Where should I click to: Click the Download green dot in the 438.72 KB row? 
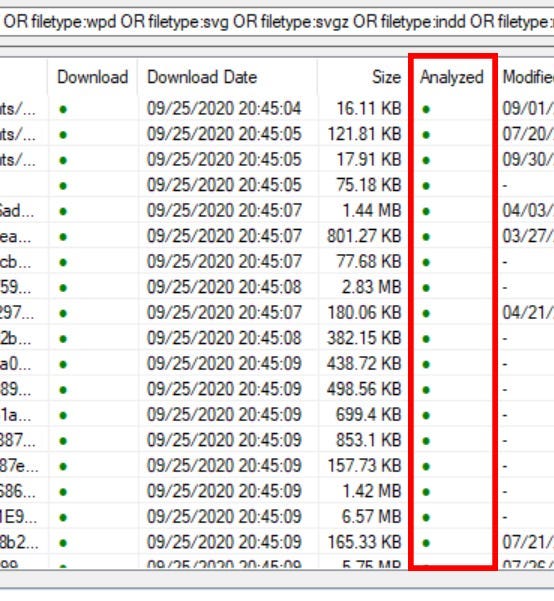(x=63, y=365)
